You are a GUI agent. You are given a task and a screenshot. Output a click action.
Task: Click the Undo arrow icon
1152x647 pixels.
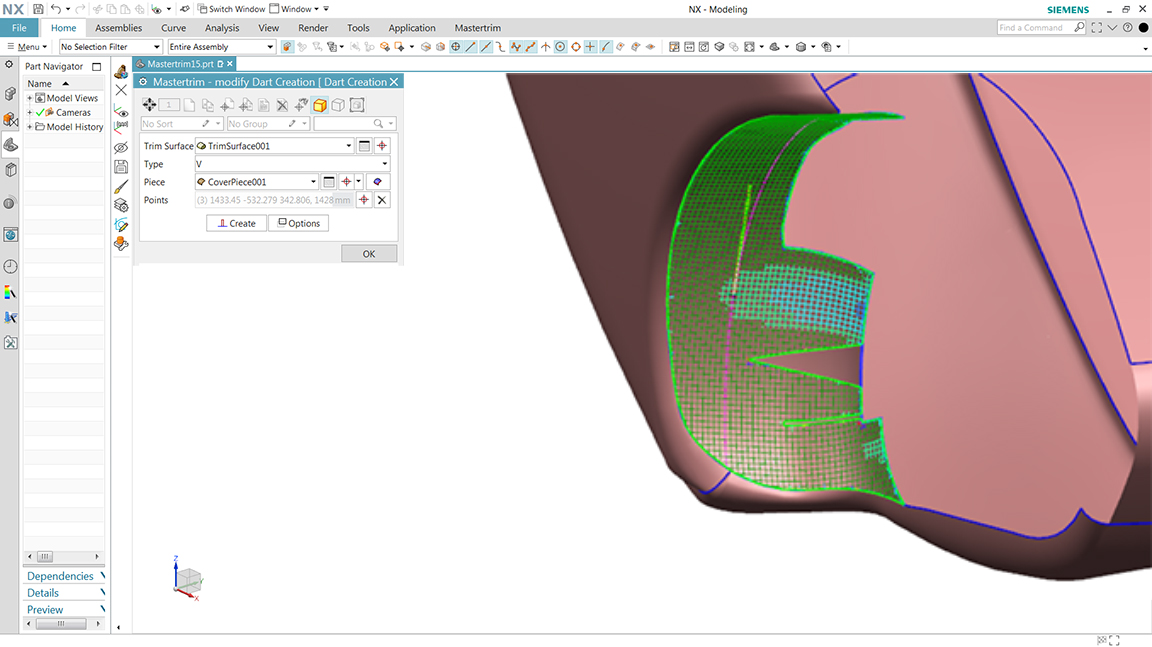(56, 9)
